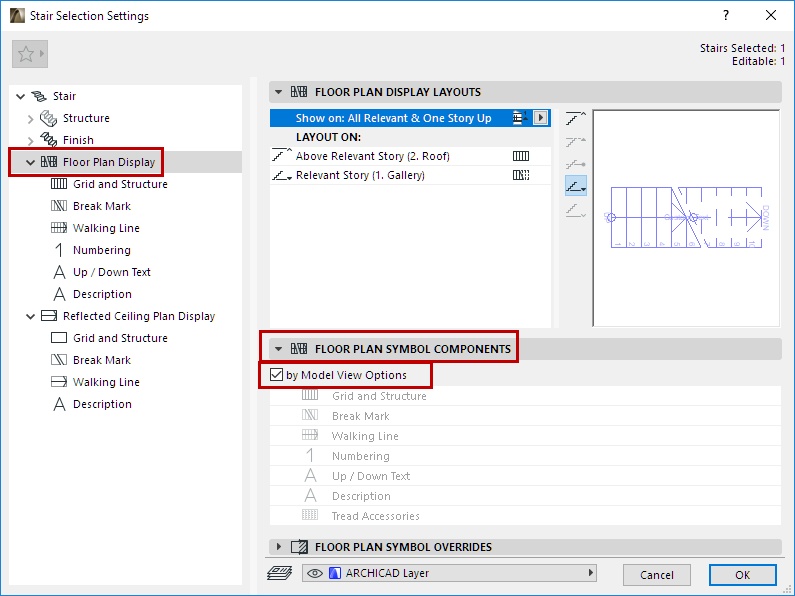Screen dimensions: 795x596
Task: Choose the highlighted relevant story layout icon
Action: click(x=576, y=187)
